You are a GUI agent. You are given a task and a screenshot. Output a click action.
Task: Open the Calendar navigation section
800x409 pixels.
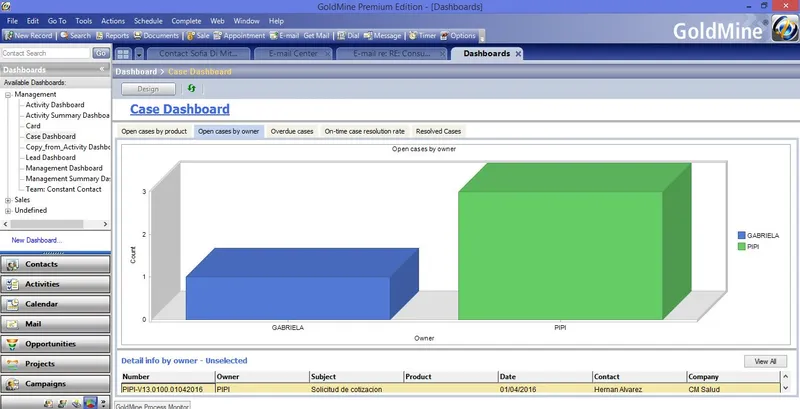click(x=55, y=304)
